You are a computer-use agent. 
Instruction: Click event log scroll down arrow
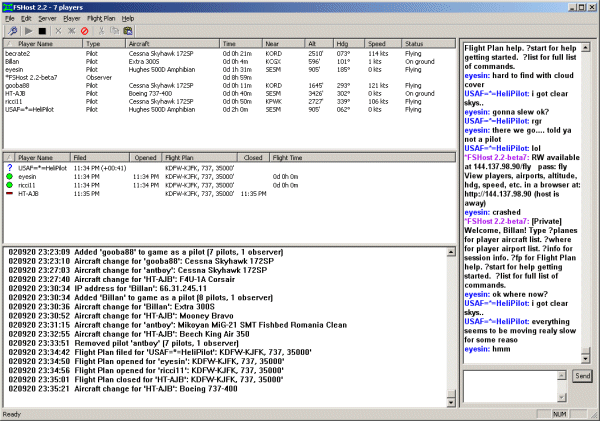coord(451,402)
